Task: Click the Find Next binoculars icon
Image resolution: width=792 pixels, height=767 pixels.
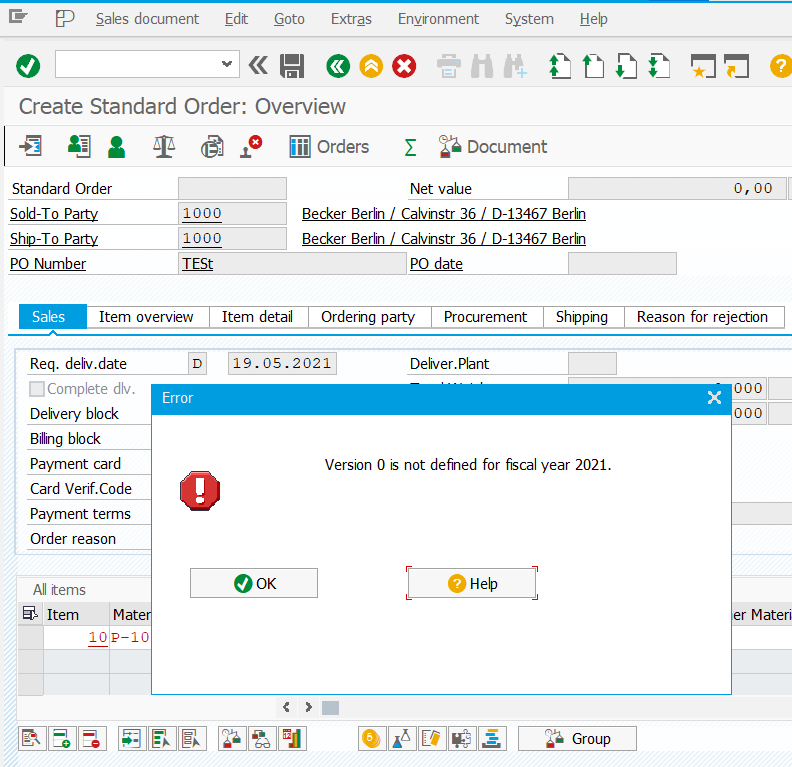Action: click(x=515, y=66)
